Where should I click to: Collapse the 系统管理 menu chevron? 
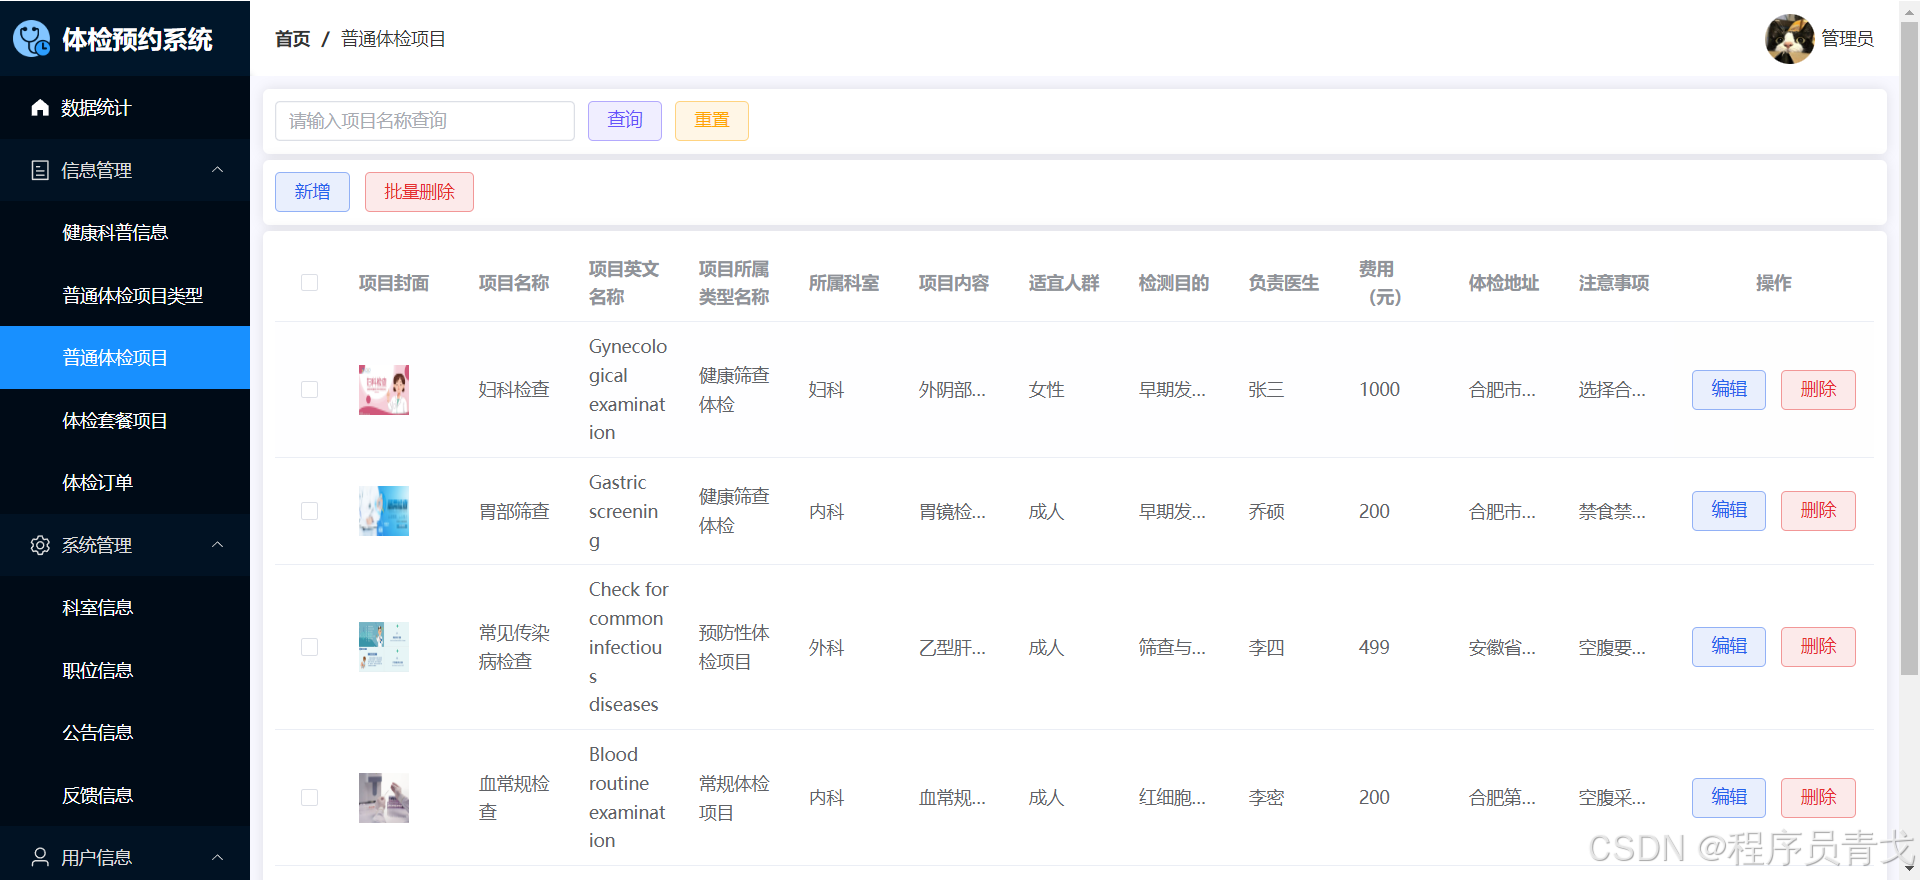pos(218,545)
